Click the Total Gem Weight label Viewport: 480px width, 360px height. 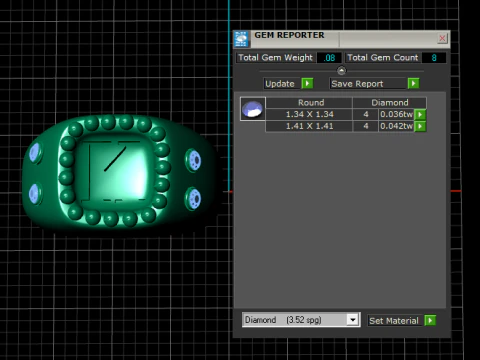[x=276, y=58]
